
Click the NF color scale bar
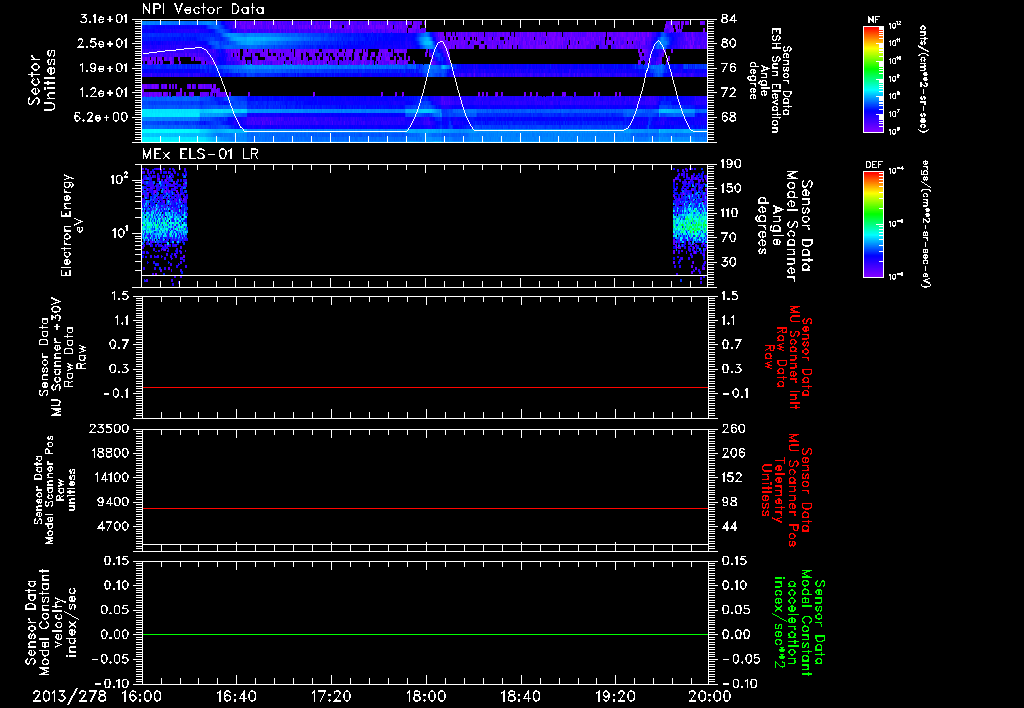point(874,78)
